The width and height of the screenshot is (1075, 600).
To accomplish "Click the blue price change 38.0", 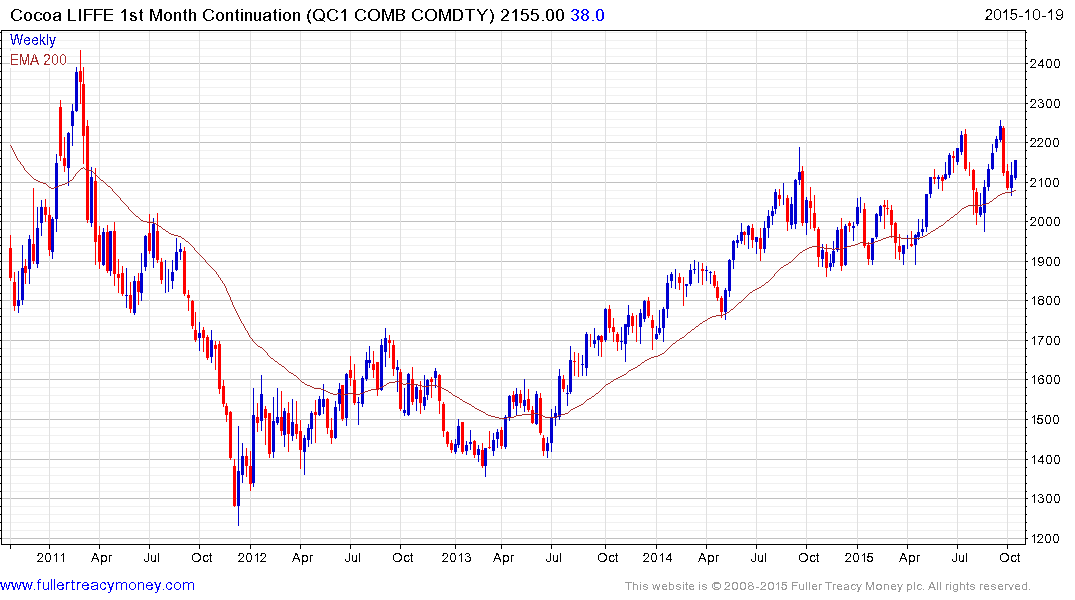I will pos(587,15).
